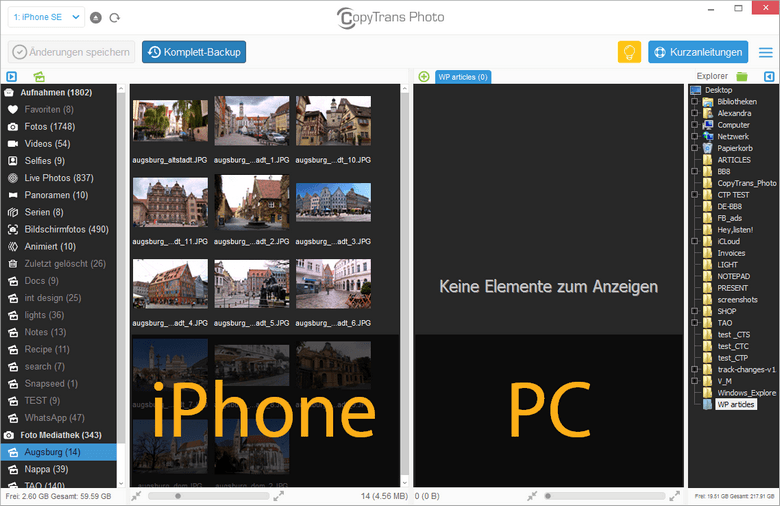Expand the Bibliotheken tree node
Image resolution: width=780 pixels, height=506 pixels.
pyautogui.click(x=695, y=101)
